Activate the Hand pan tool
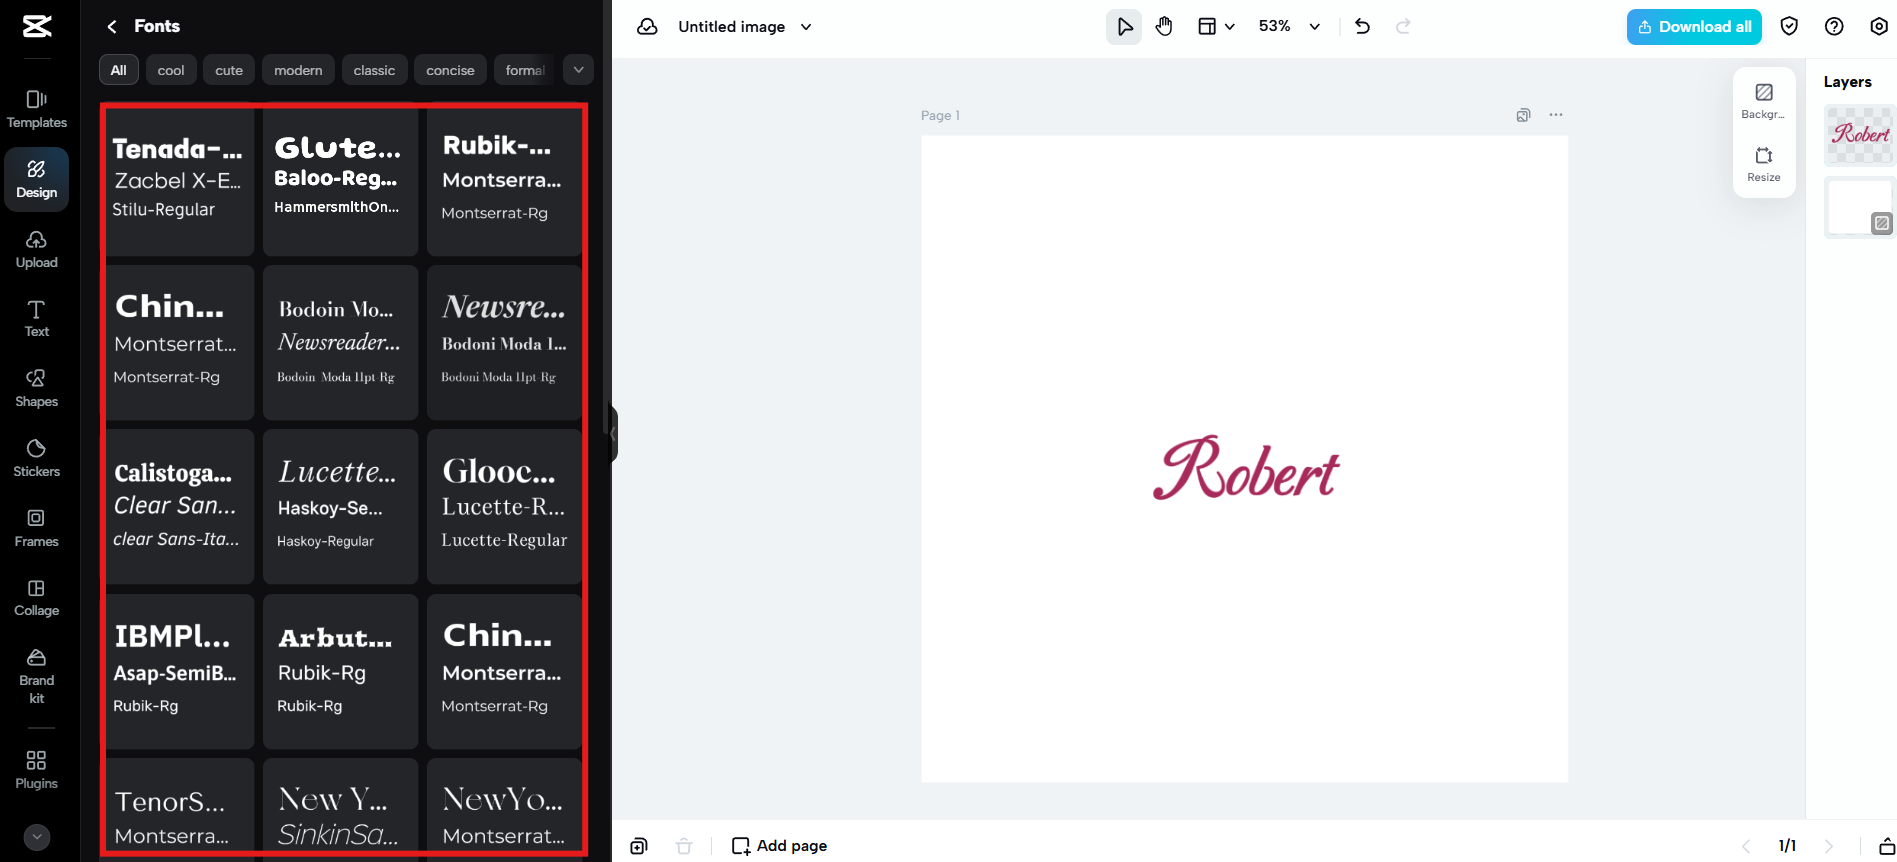This screenshot has width=1897, height=862. click(x=1164, y=27)
